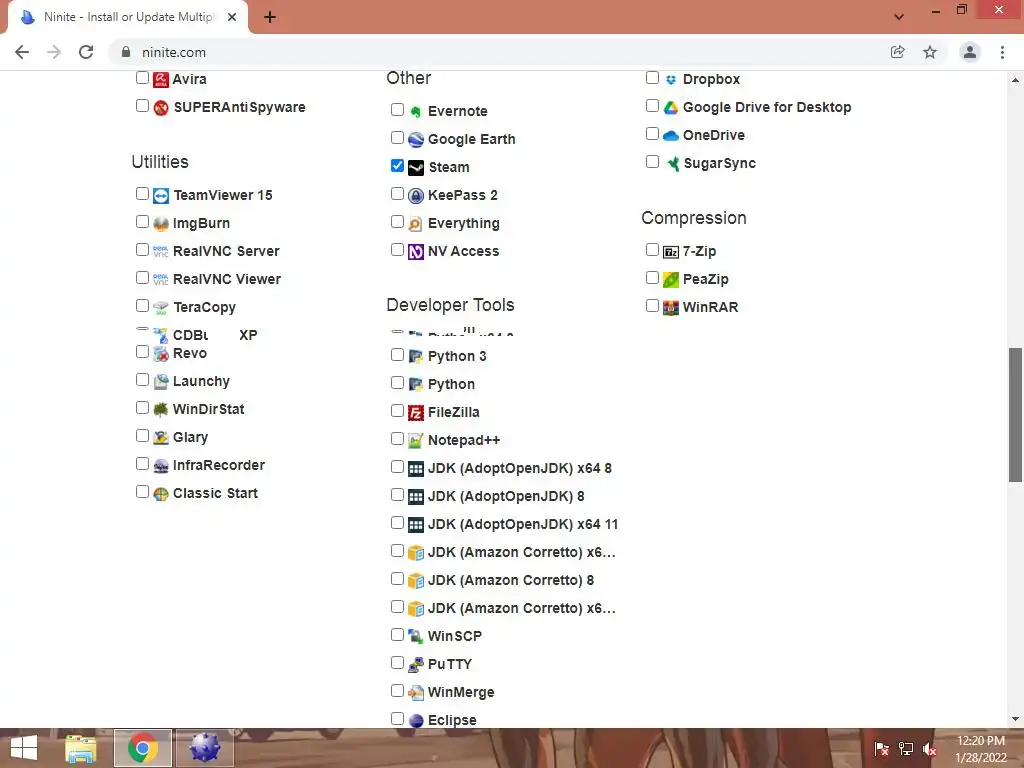Select the Python 3 checkbox
1024x768 pixels.
397,355
